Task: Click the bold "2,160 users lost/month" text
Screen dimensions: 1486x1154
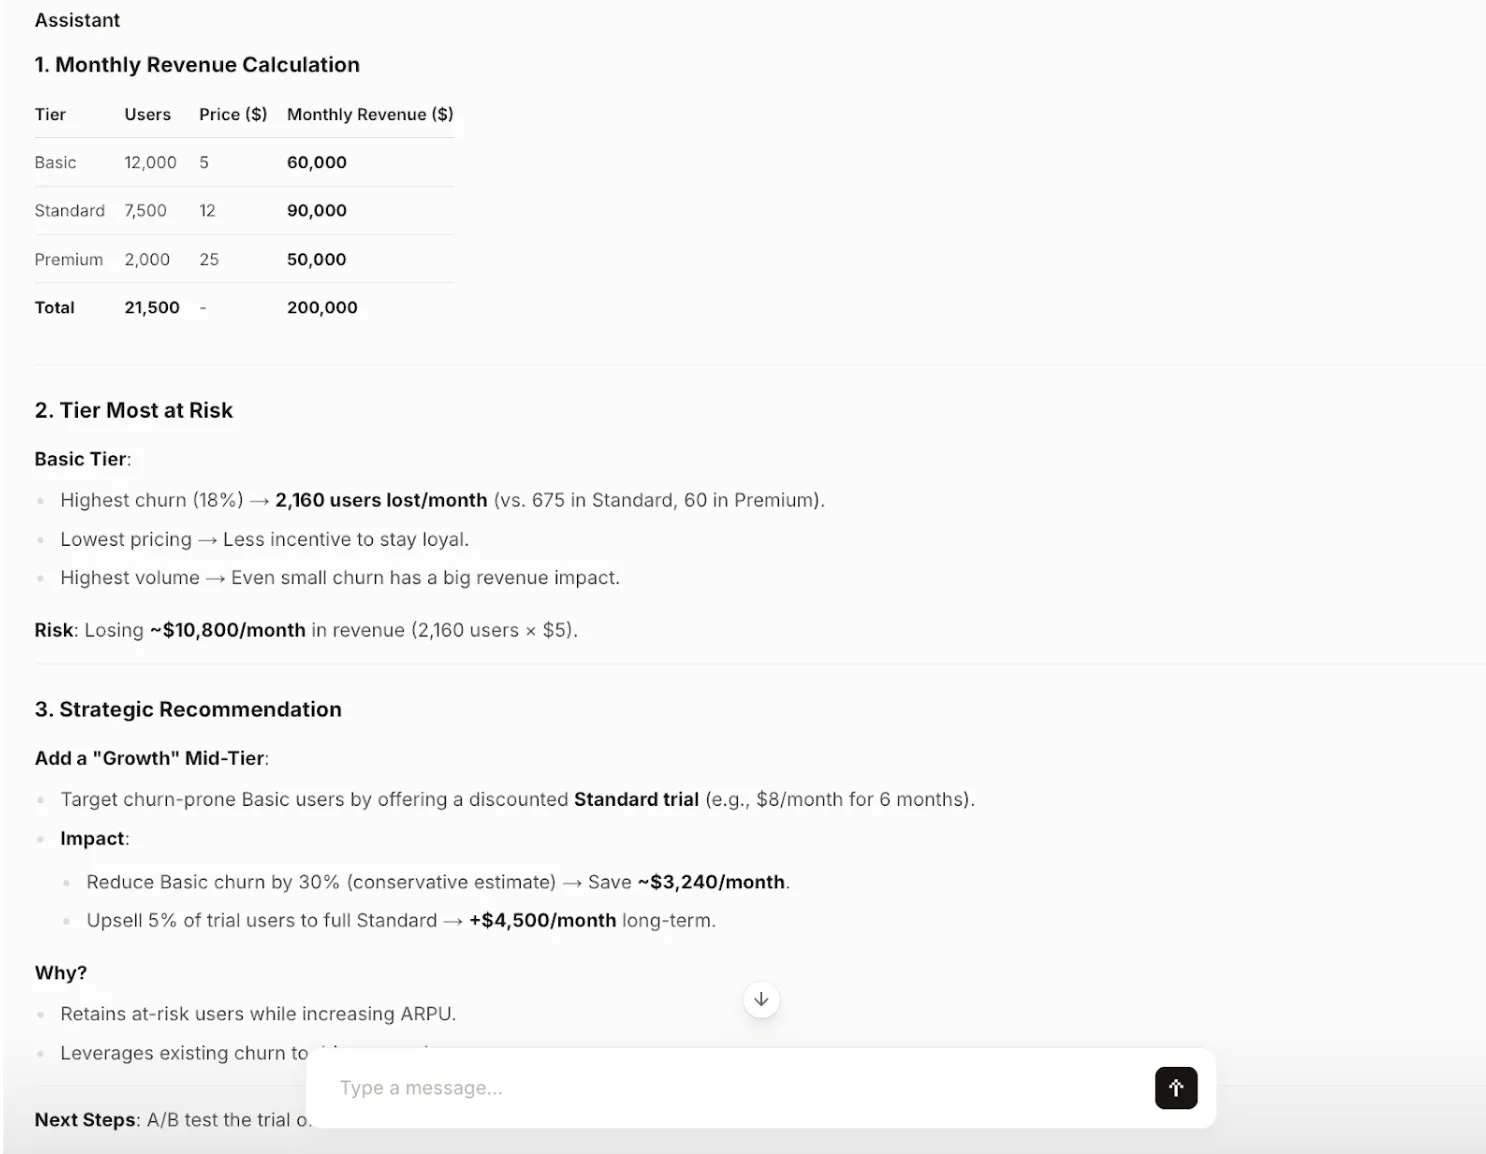Action: tap(381, 500)
